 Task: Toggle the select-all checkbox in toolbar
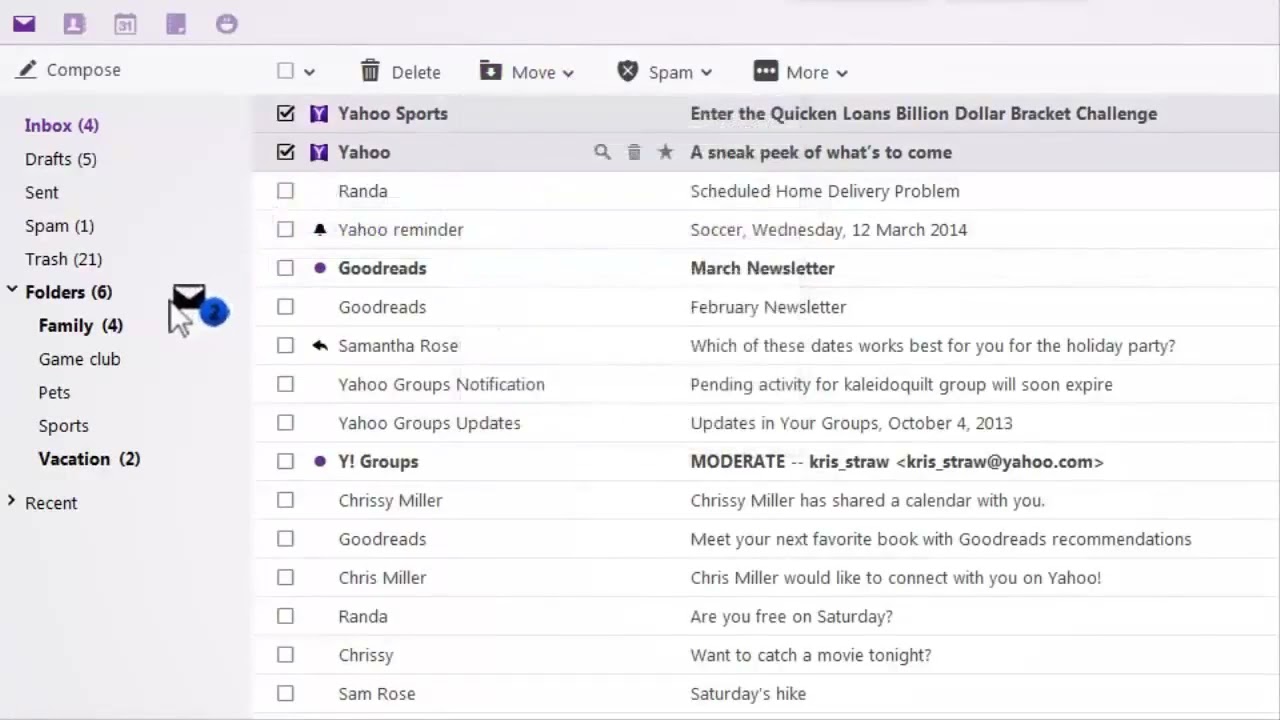286,71
